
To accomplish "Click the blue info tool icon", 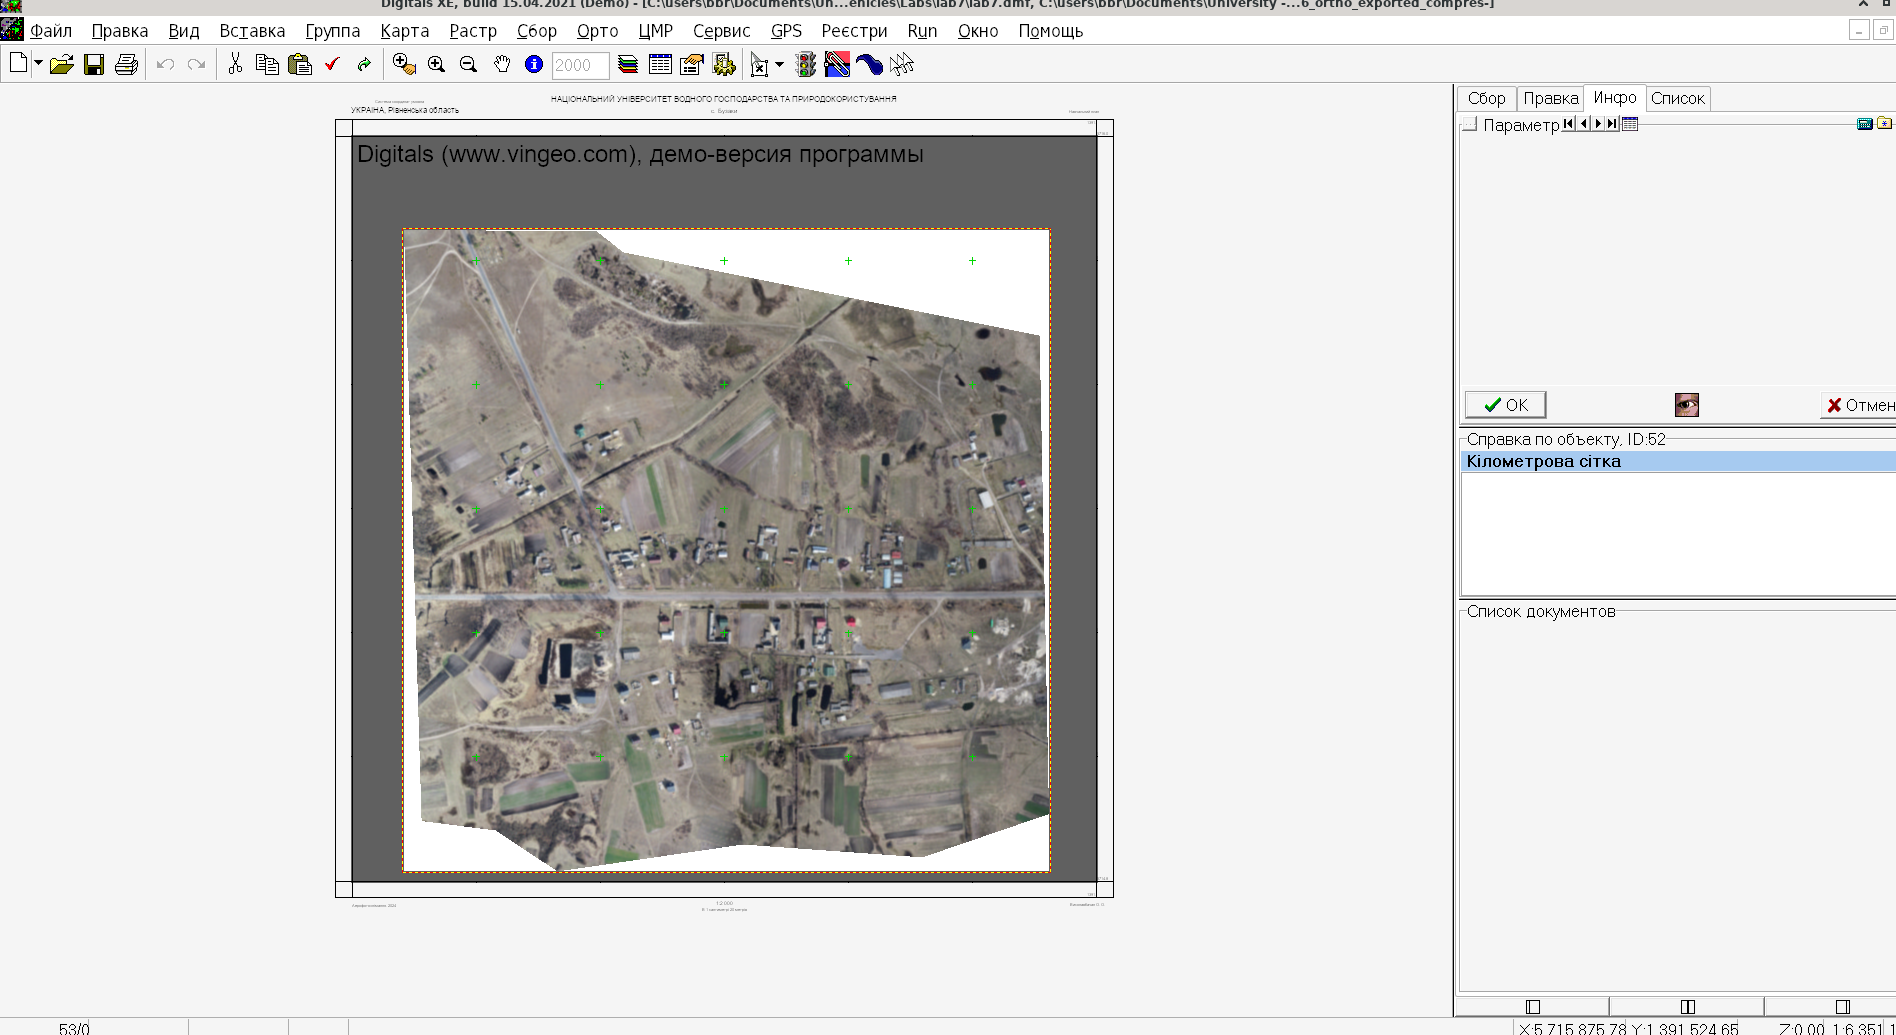I will 534,65.
